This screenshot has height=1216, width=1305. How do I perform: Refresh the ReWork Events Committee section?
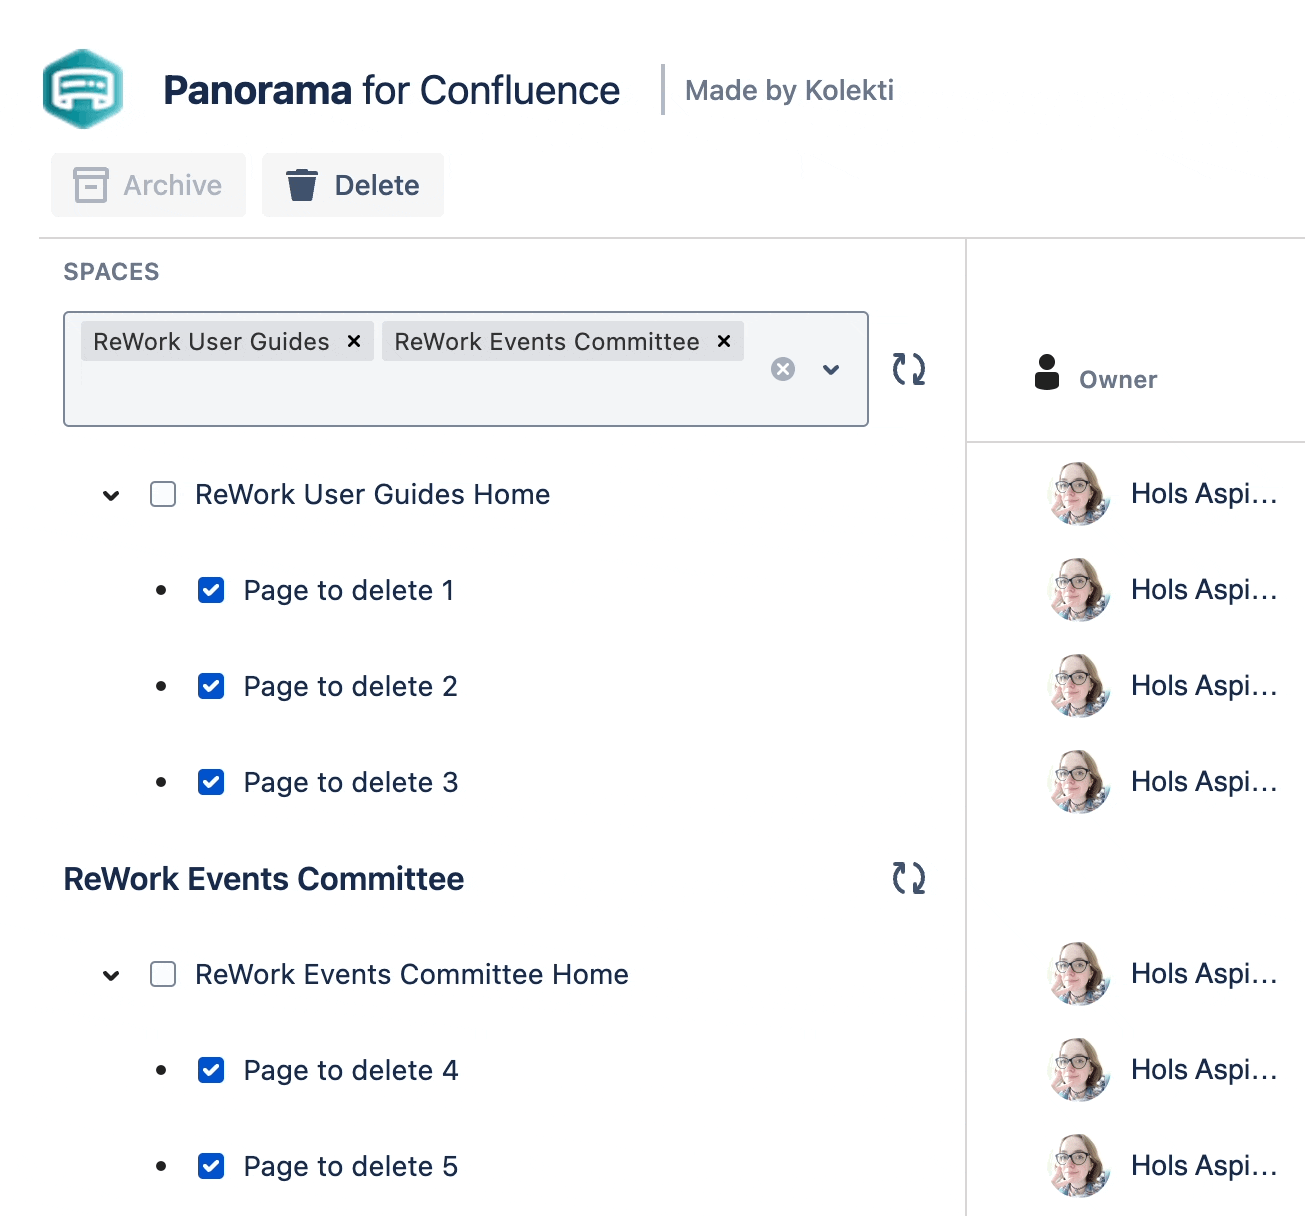[x=909, y=879]
